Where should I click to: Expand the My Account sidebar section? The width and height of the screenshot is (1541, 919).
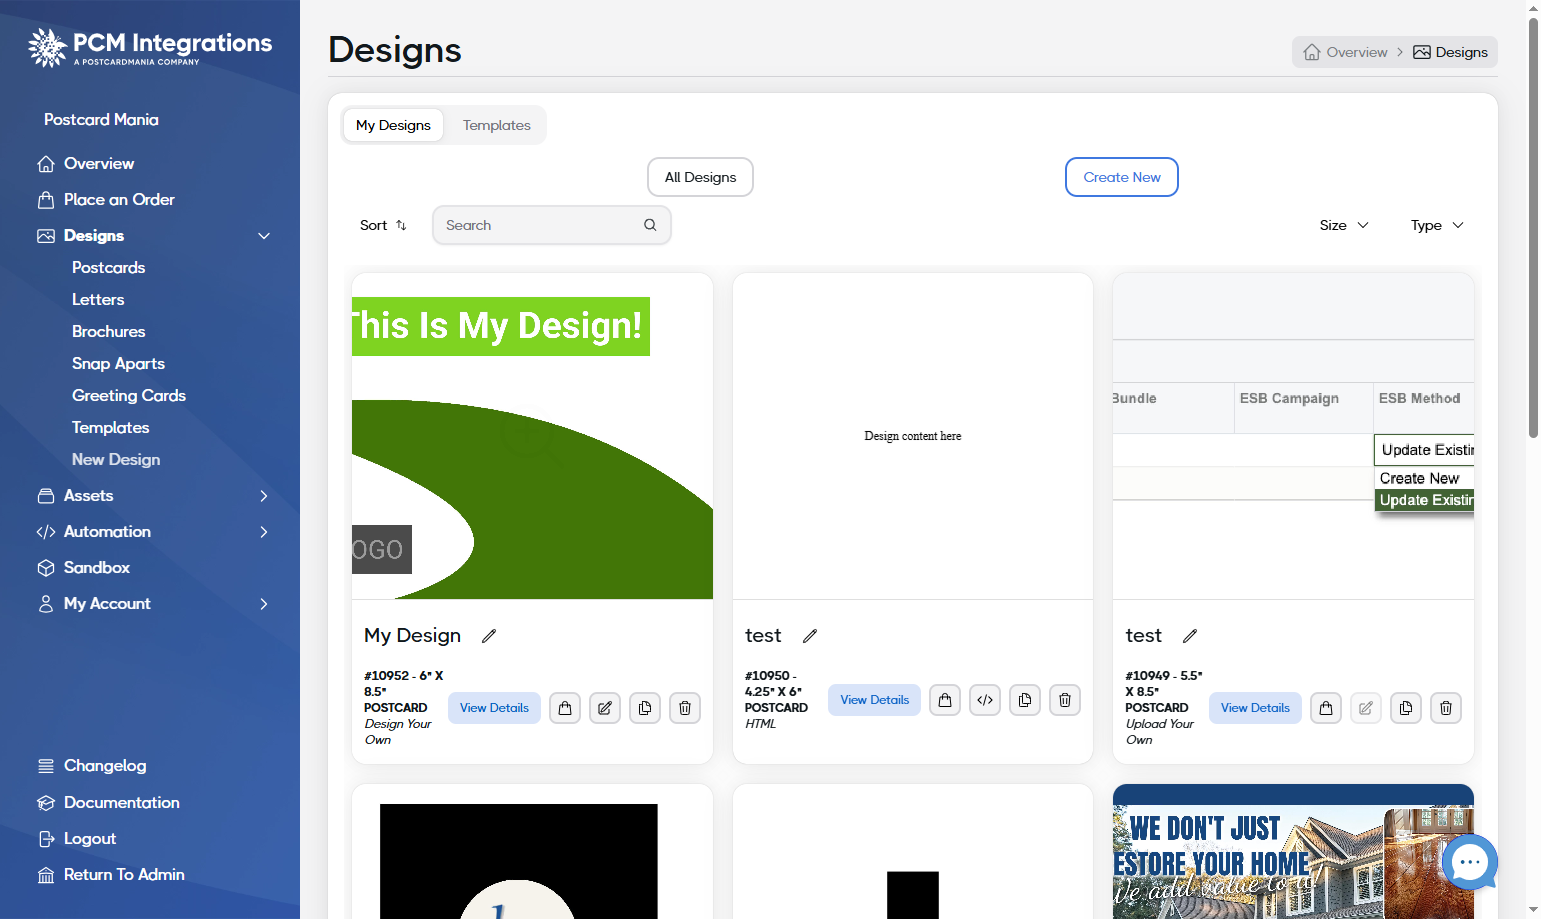[264, 604]
